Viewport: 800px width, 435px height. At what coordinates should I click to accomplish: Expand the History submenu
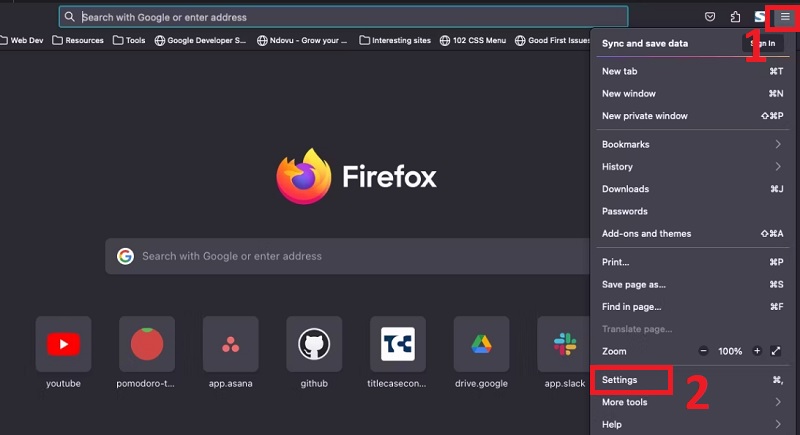coord(690,167)
